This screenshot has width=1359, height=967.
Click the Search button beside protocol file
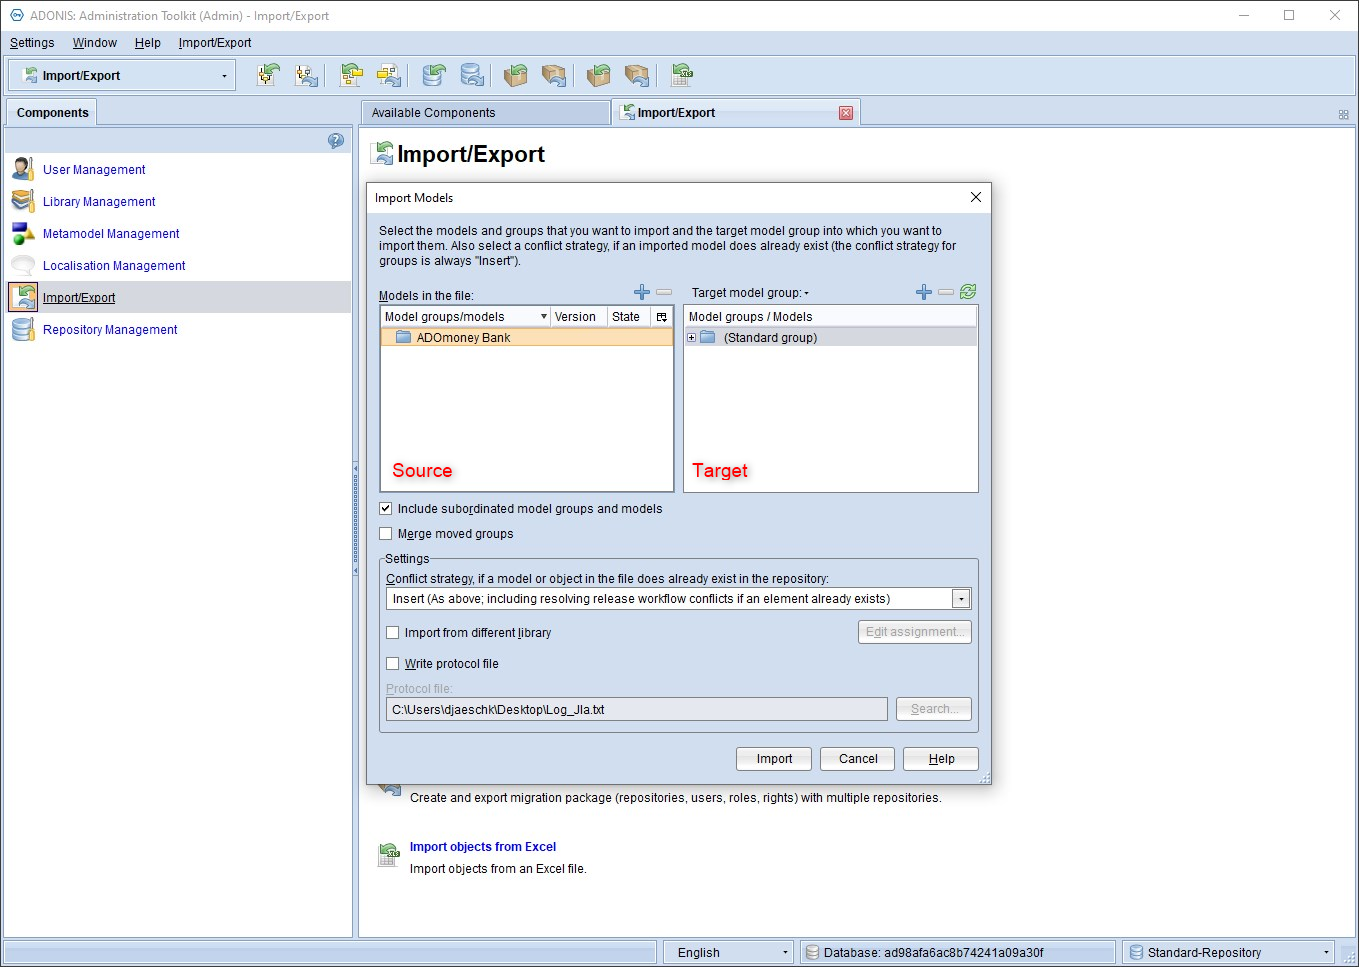[934, 709]
